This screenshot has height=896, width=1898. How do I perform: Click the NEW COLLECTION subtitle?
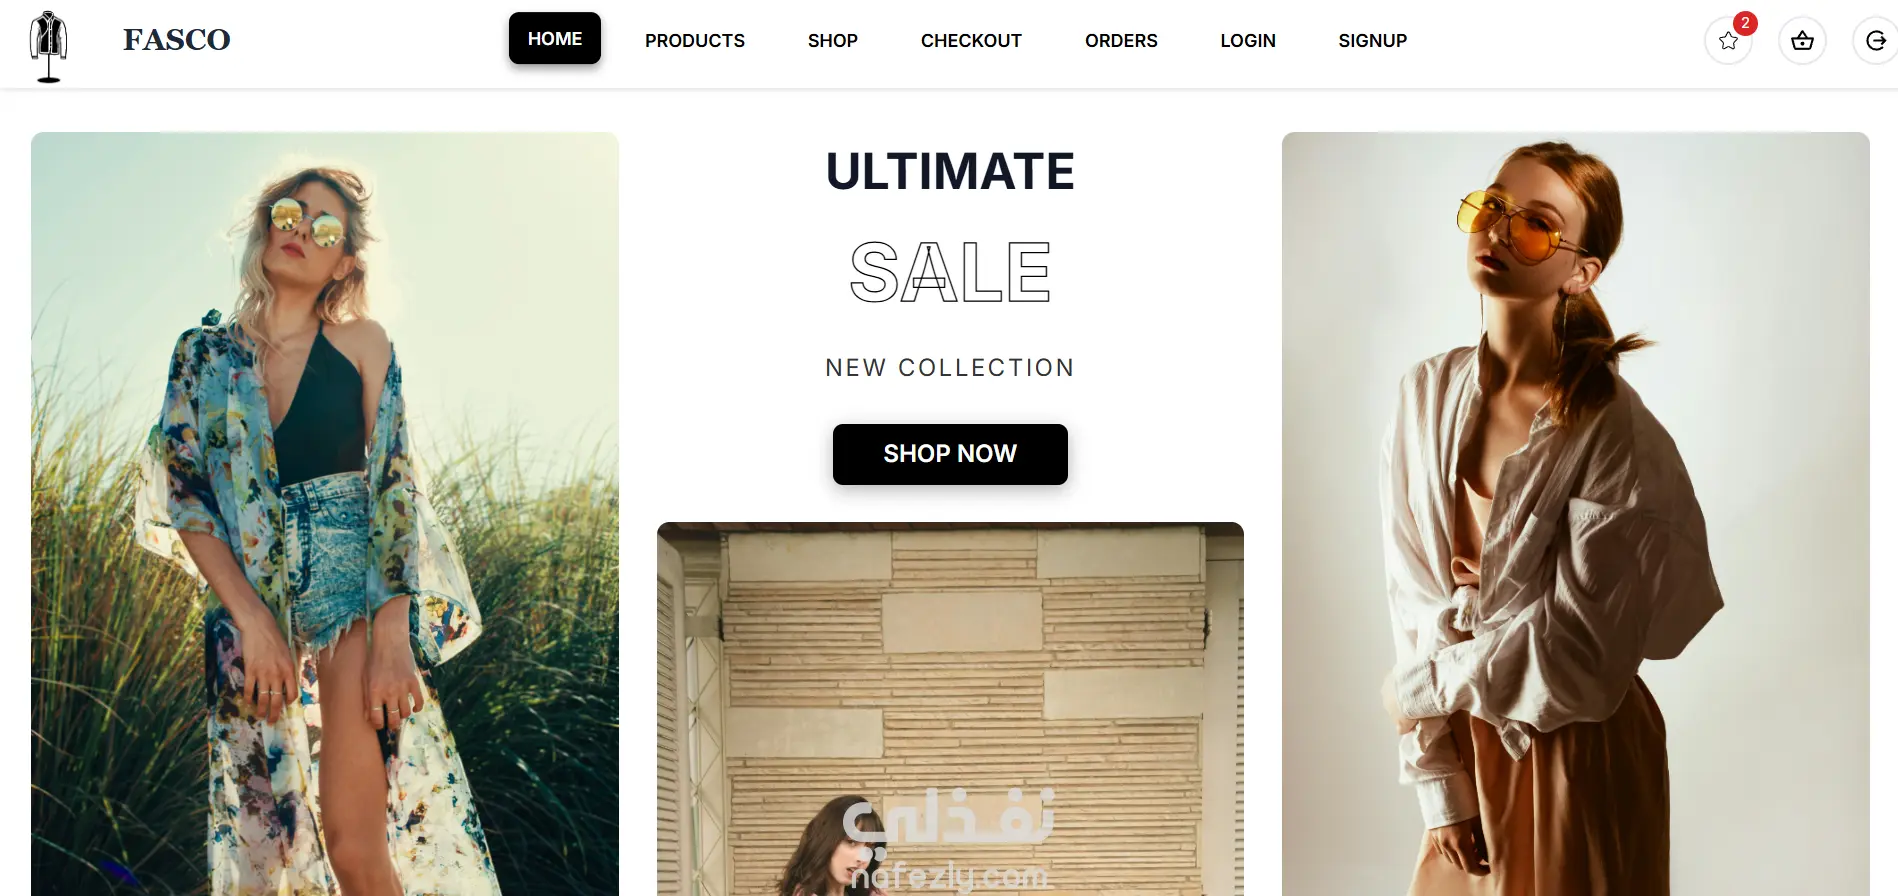pyautogui.click(x=950, y=368)
